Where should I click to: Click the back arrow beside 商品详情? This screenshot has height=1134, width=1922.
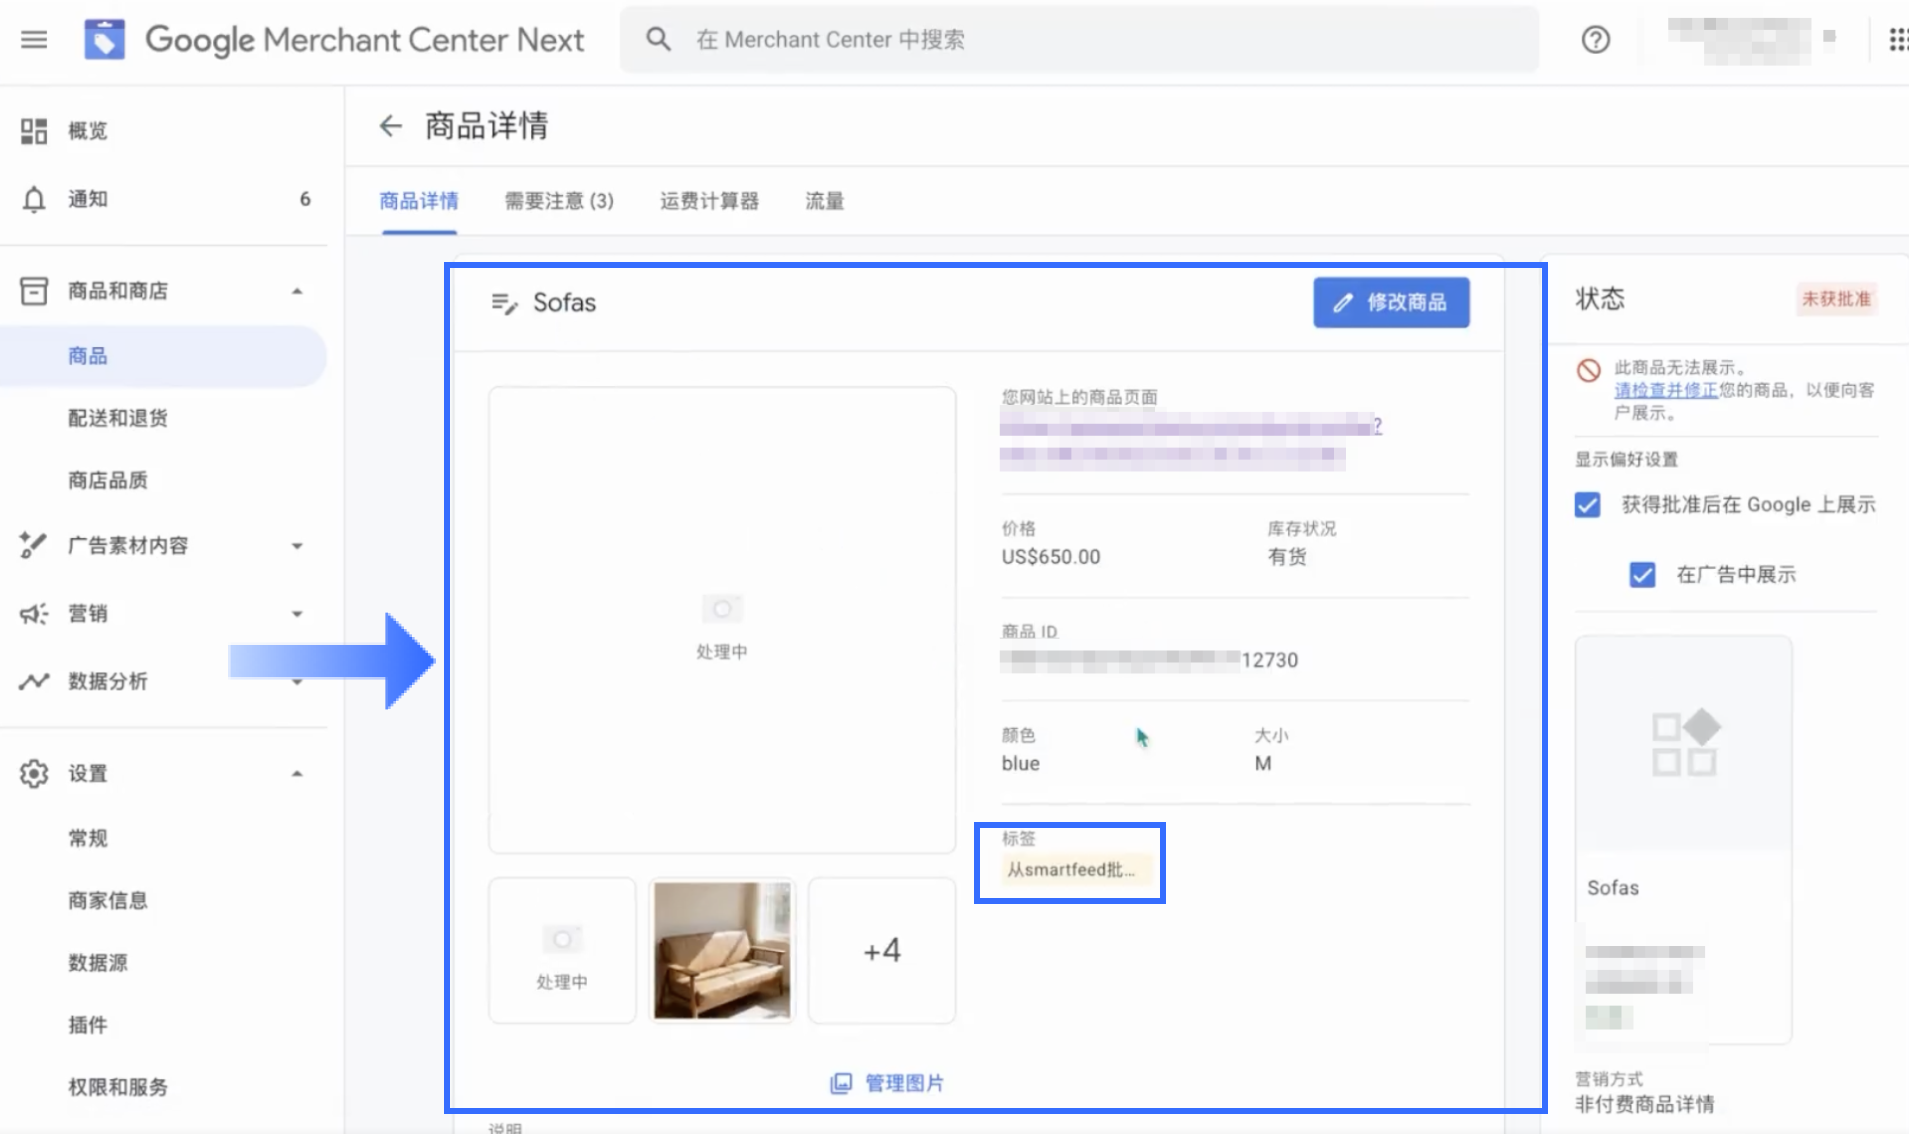[390, 126]
